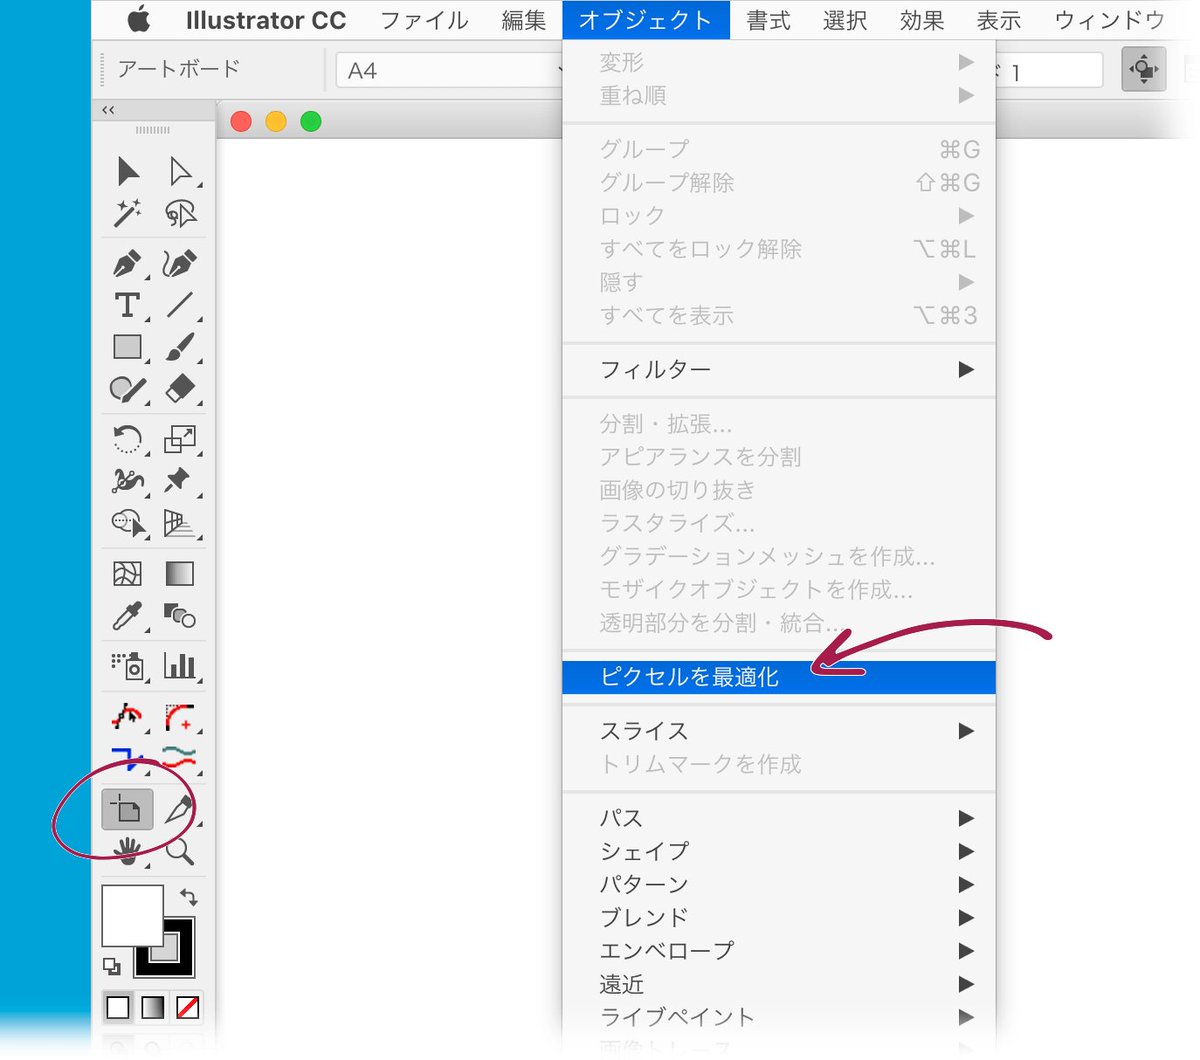This screenshot has width=1200, height=1060.
Task: Collapse the tools panel with double chevron
Action: (108, 110)
